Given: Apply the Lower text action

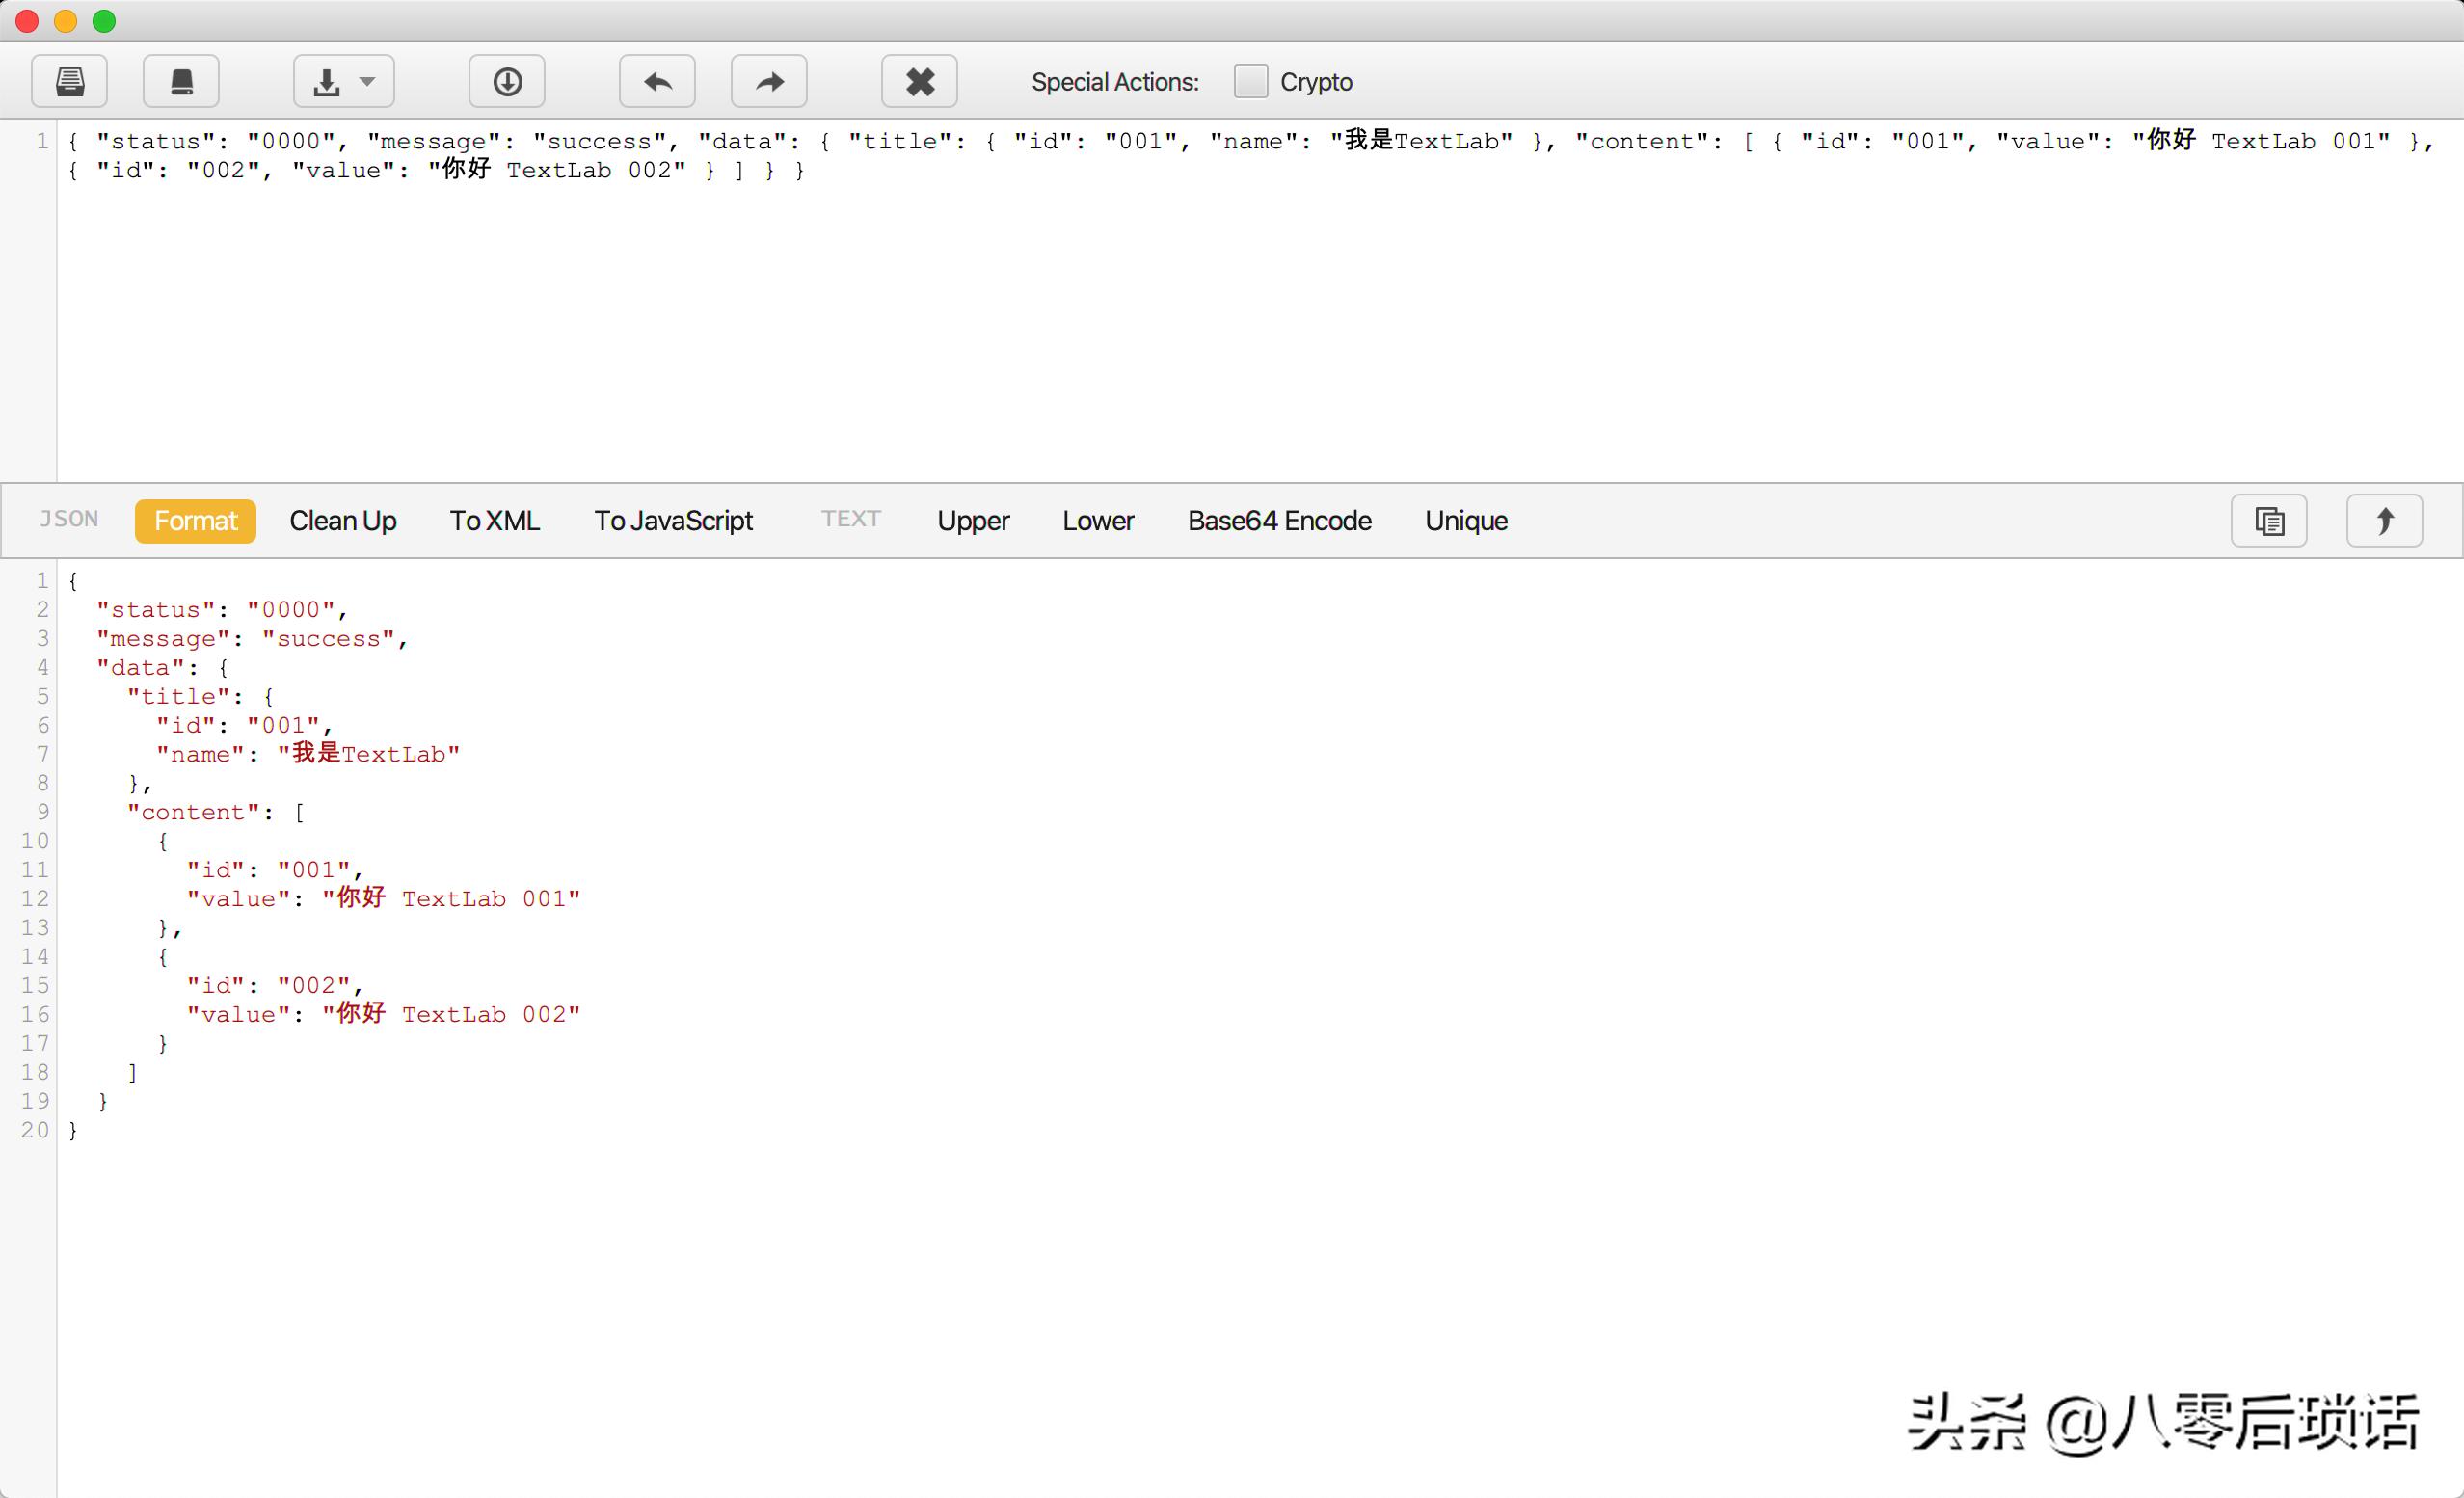Looking at the screenshot, I should point(1097,521).
